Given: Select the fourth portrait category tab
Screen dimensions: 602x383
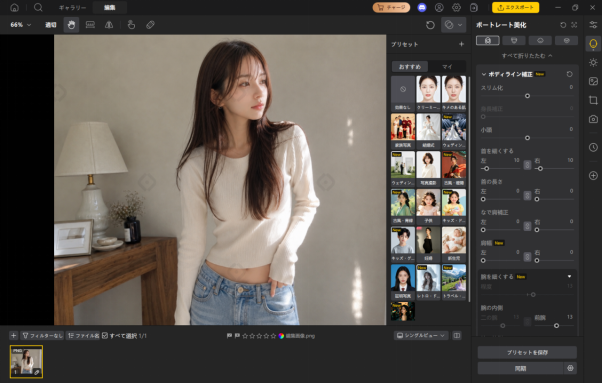Looking at the screenshot, I should tap(566, 40).
